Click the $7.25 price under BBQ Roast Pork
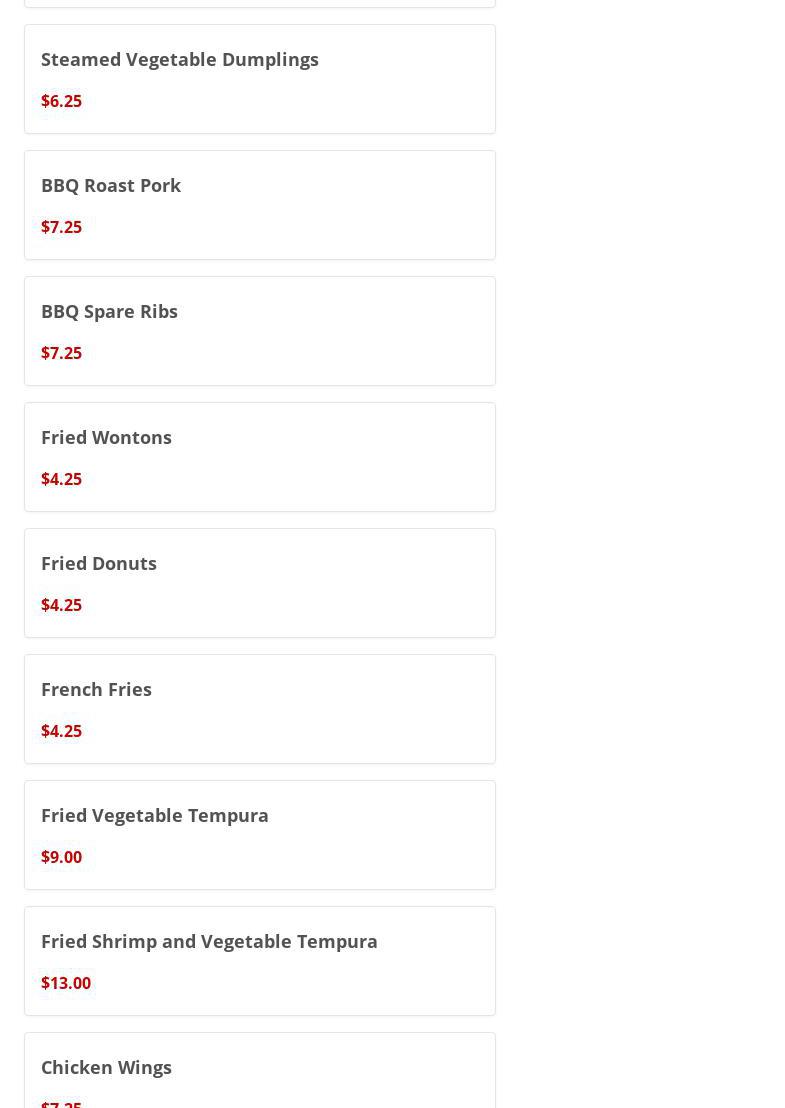 61,227
